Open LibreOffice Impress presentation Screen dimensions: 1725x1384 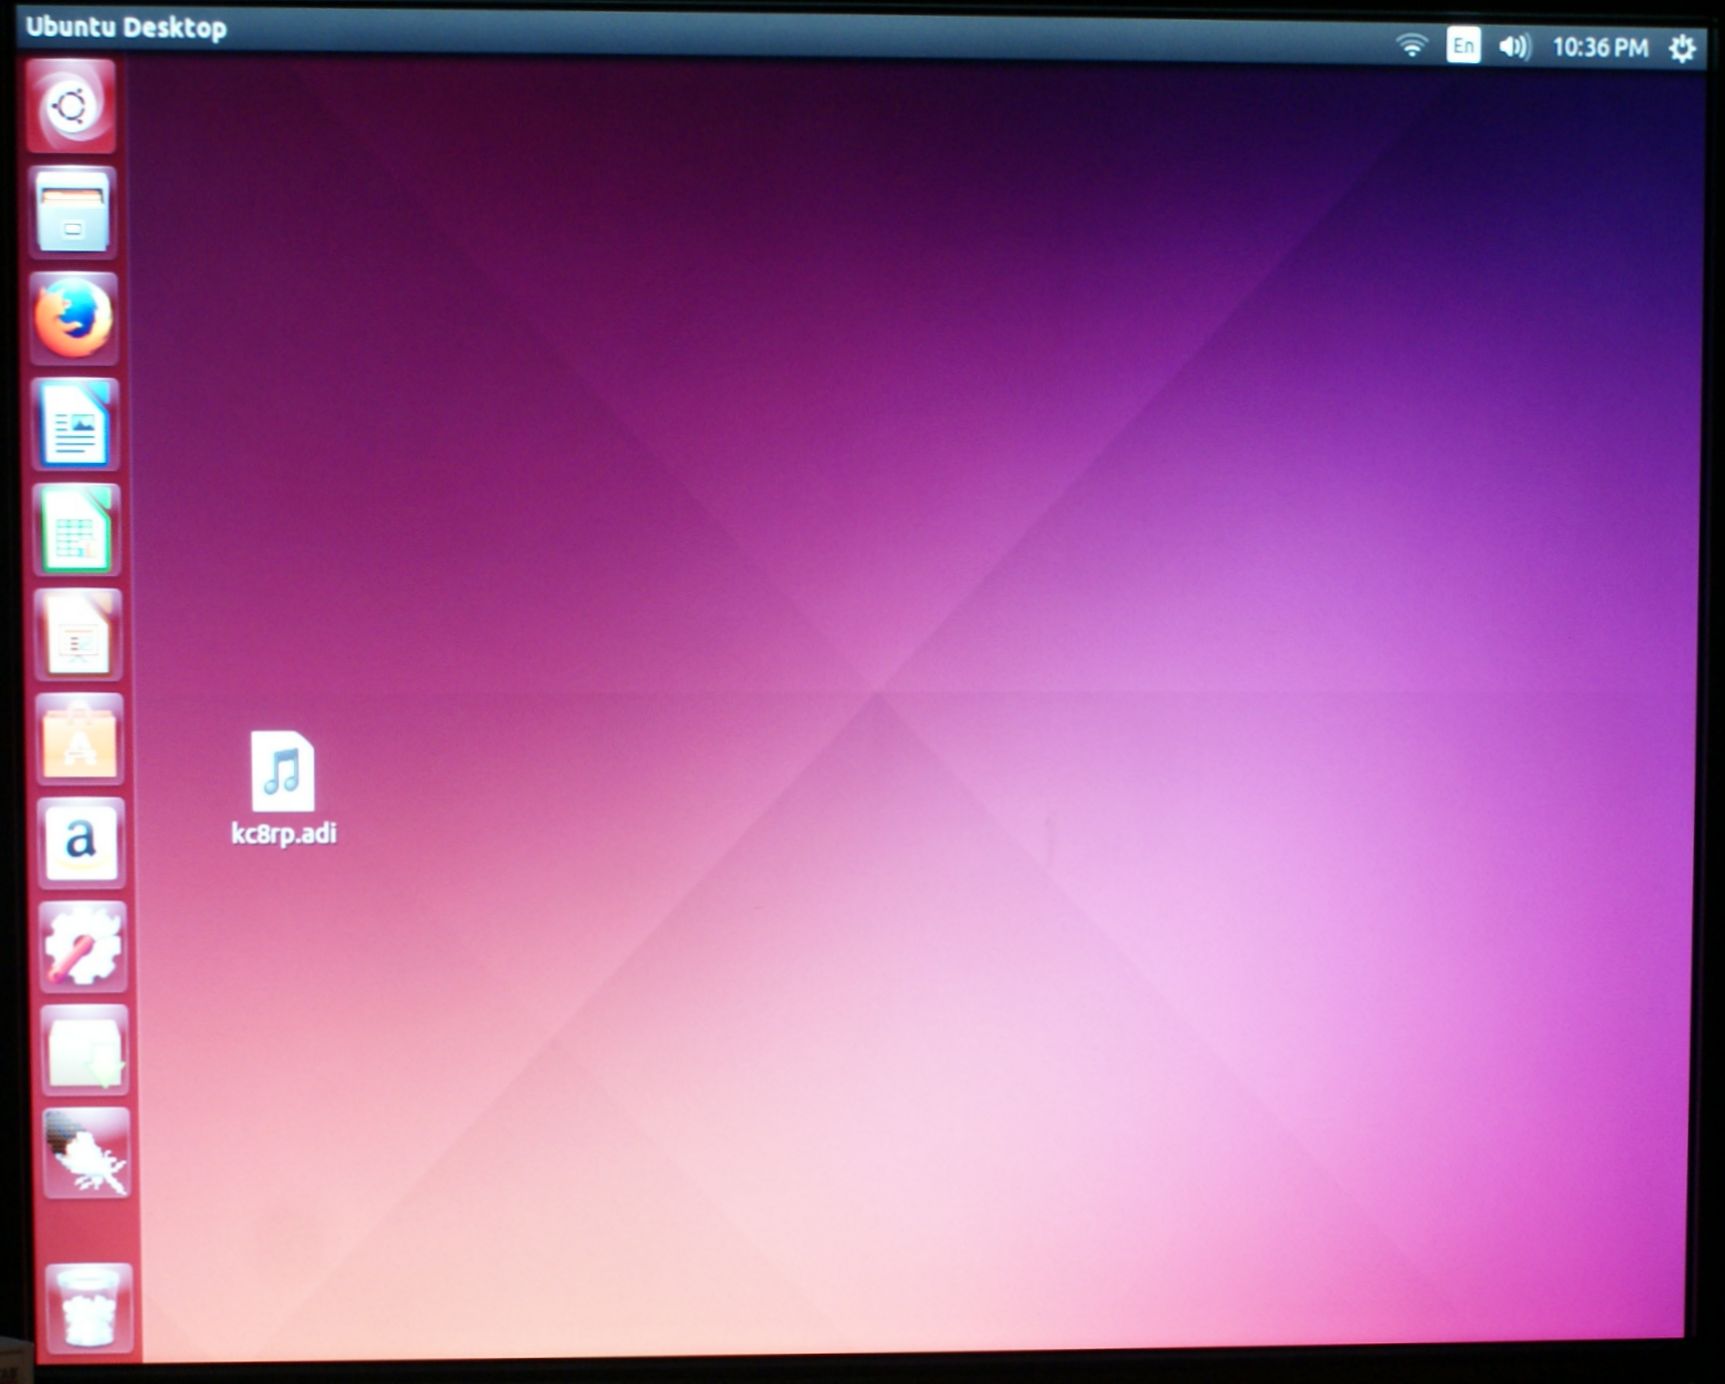tap(79, 636)
